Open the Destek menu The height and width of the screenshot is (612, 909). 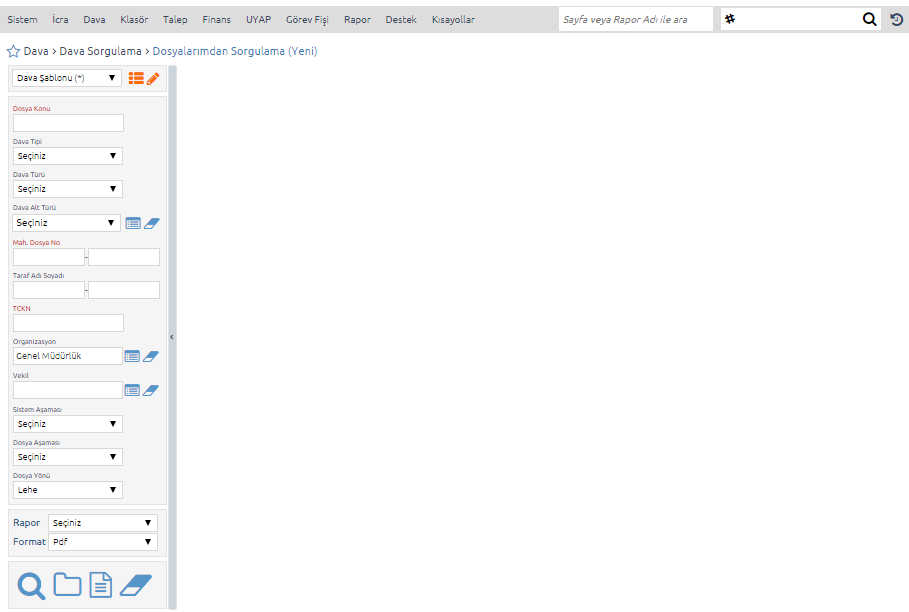click(401, 20)
